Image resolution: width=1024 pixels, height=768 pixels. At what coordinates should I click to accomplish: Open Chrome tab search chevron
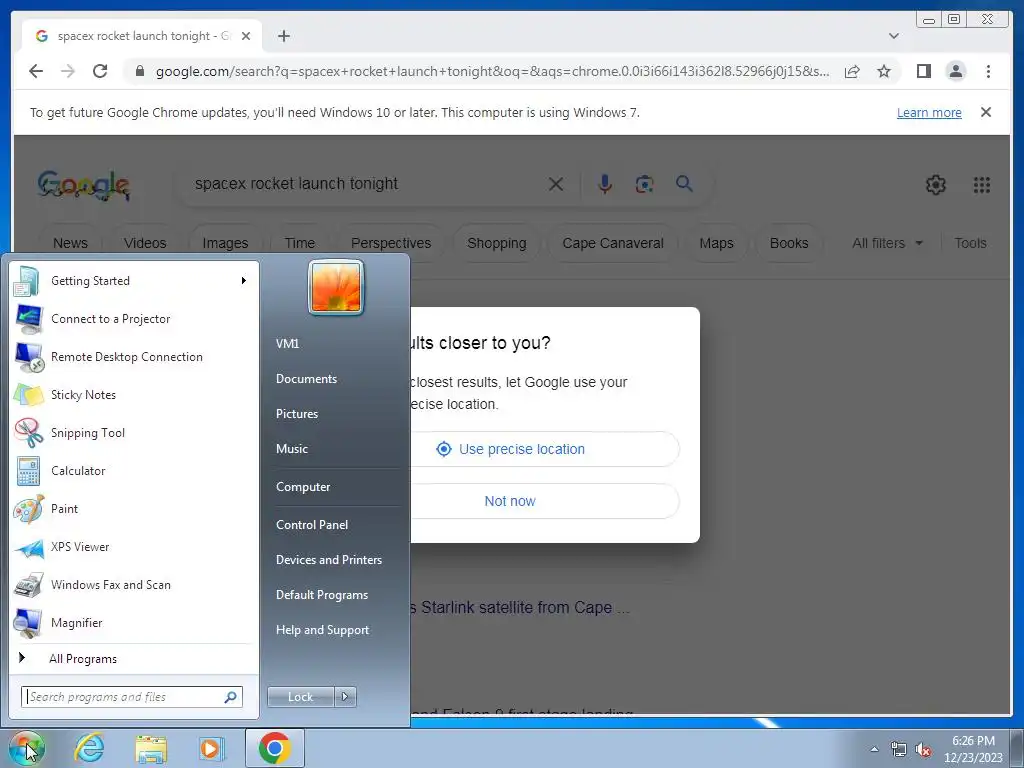pyautogui.click(x=893, y=36)
